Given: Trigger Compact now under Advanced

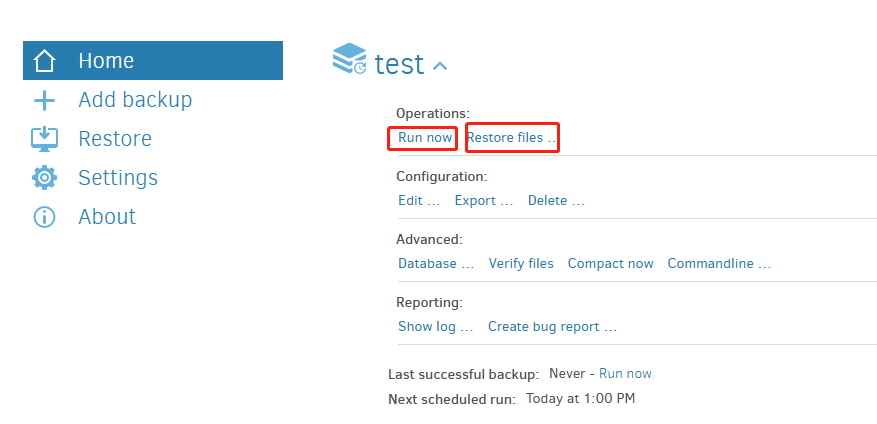Looking at the screenshot, I should click(610, 263).
